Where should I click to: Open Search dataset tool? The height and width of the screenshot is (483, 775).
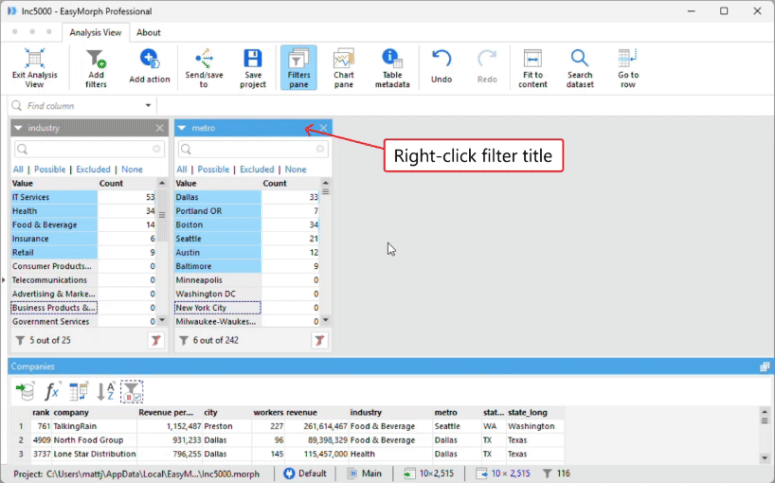tap(579, 68)
